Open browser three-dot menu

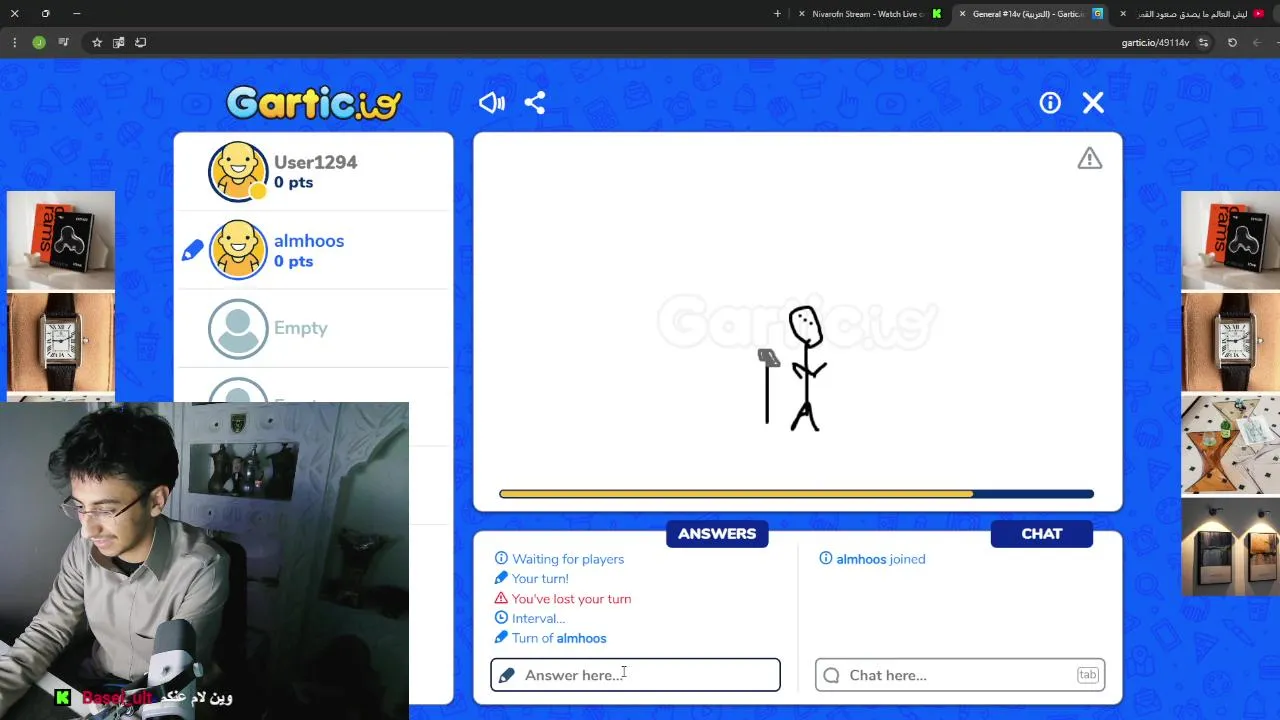(14, 43)
